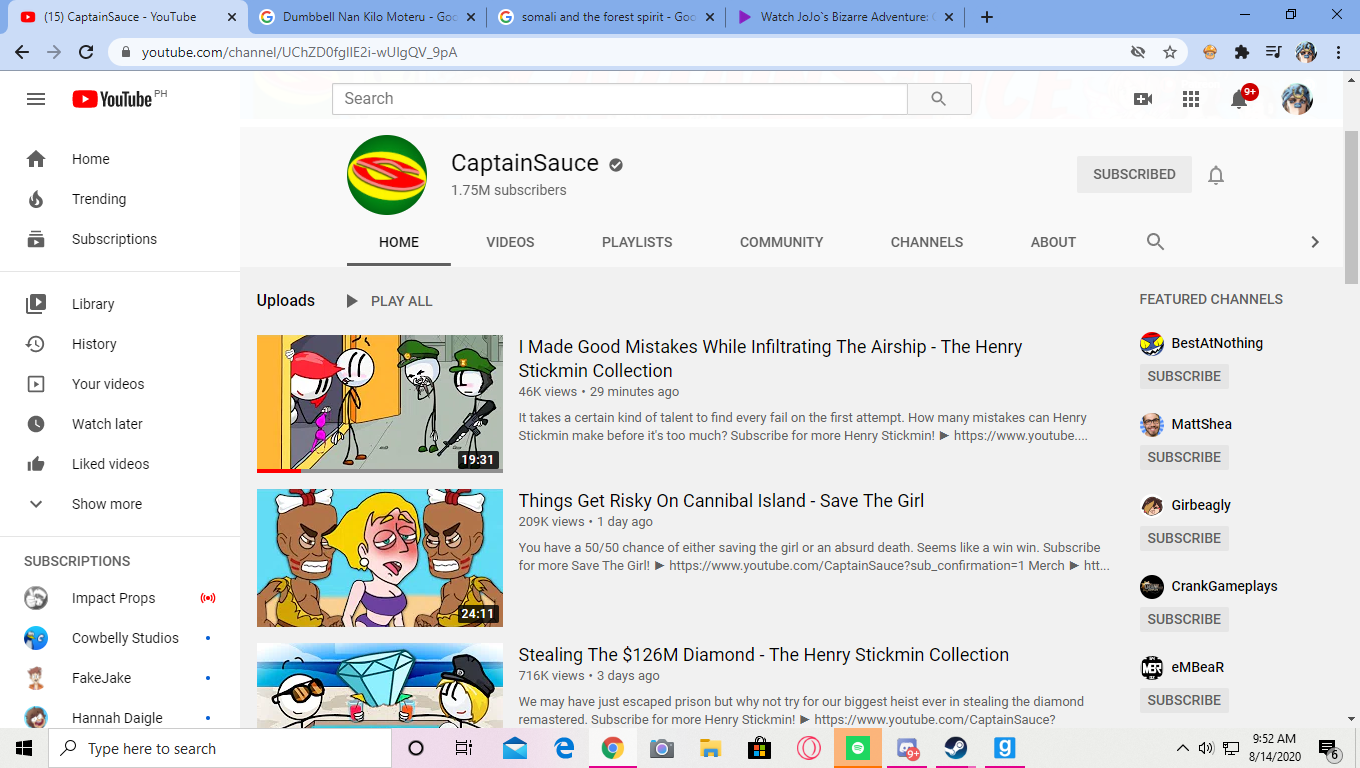Open the hamburger guide menu
Image resolution: width=1360 pixels, height=768 pixels.
pos(35,99)
